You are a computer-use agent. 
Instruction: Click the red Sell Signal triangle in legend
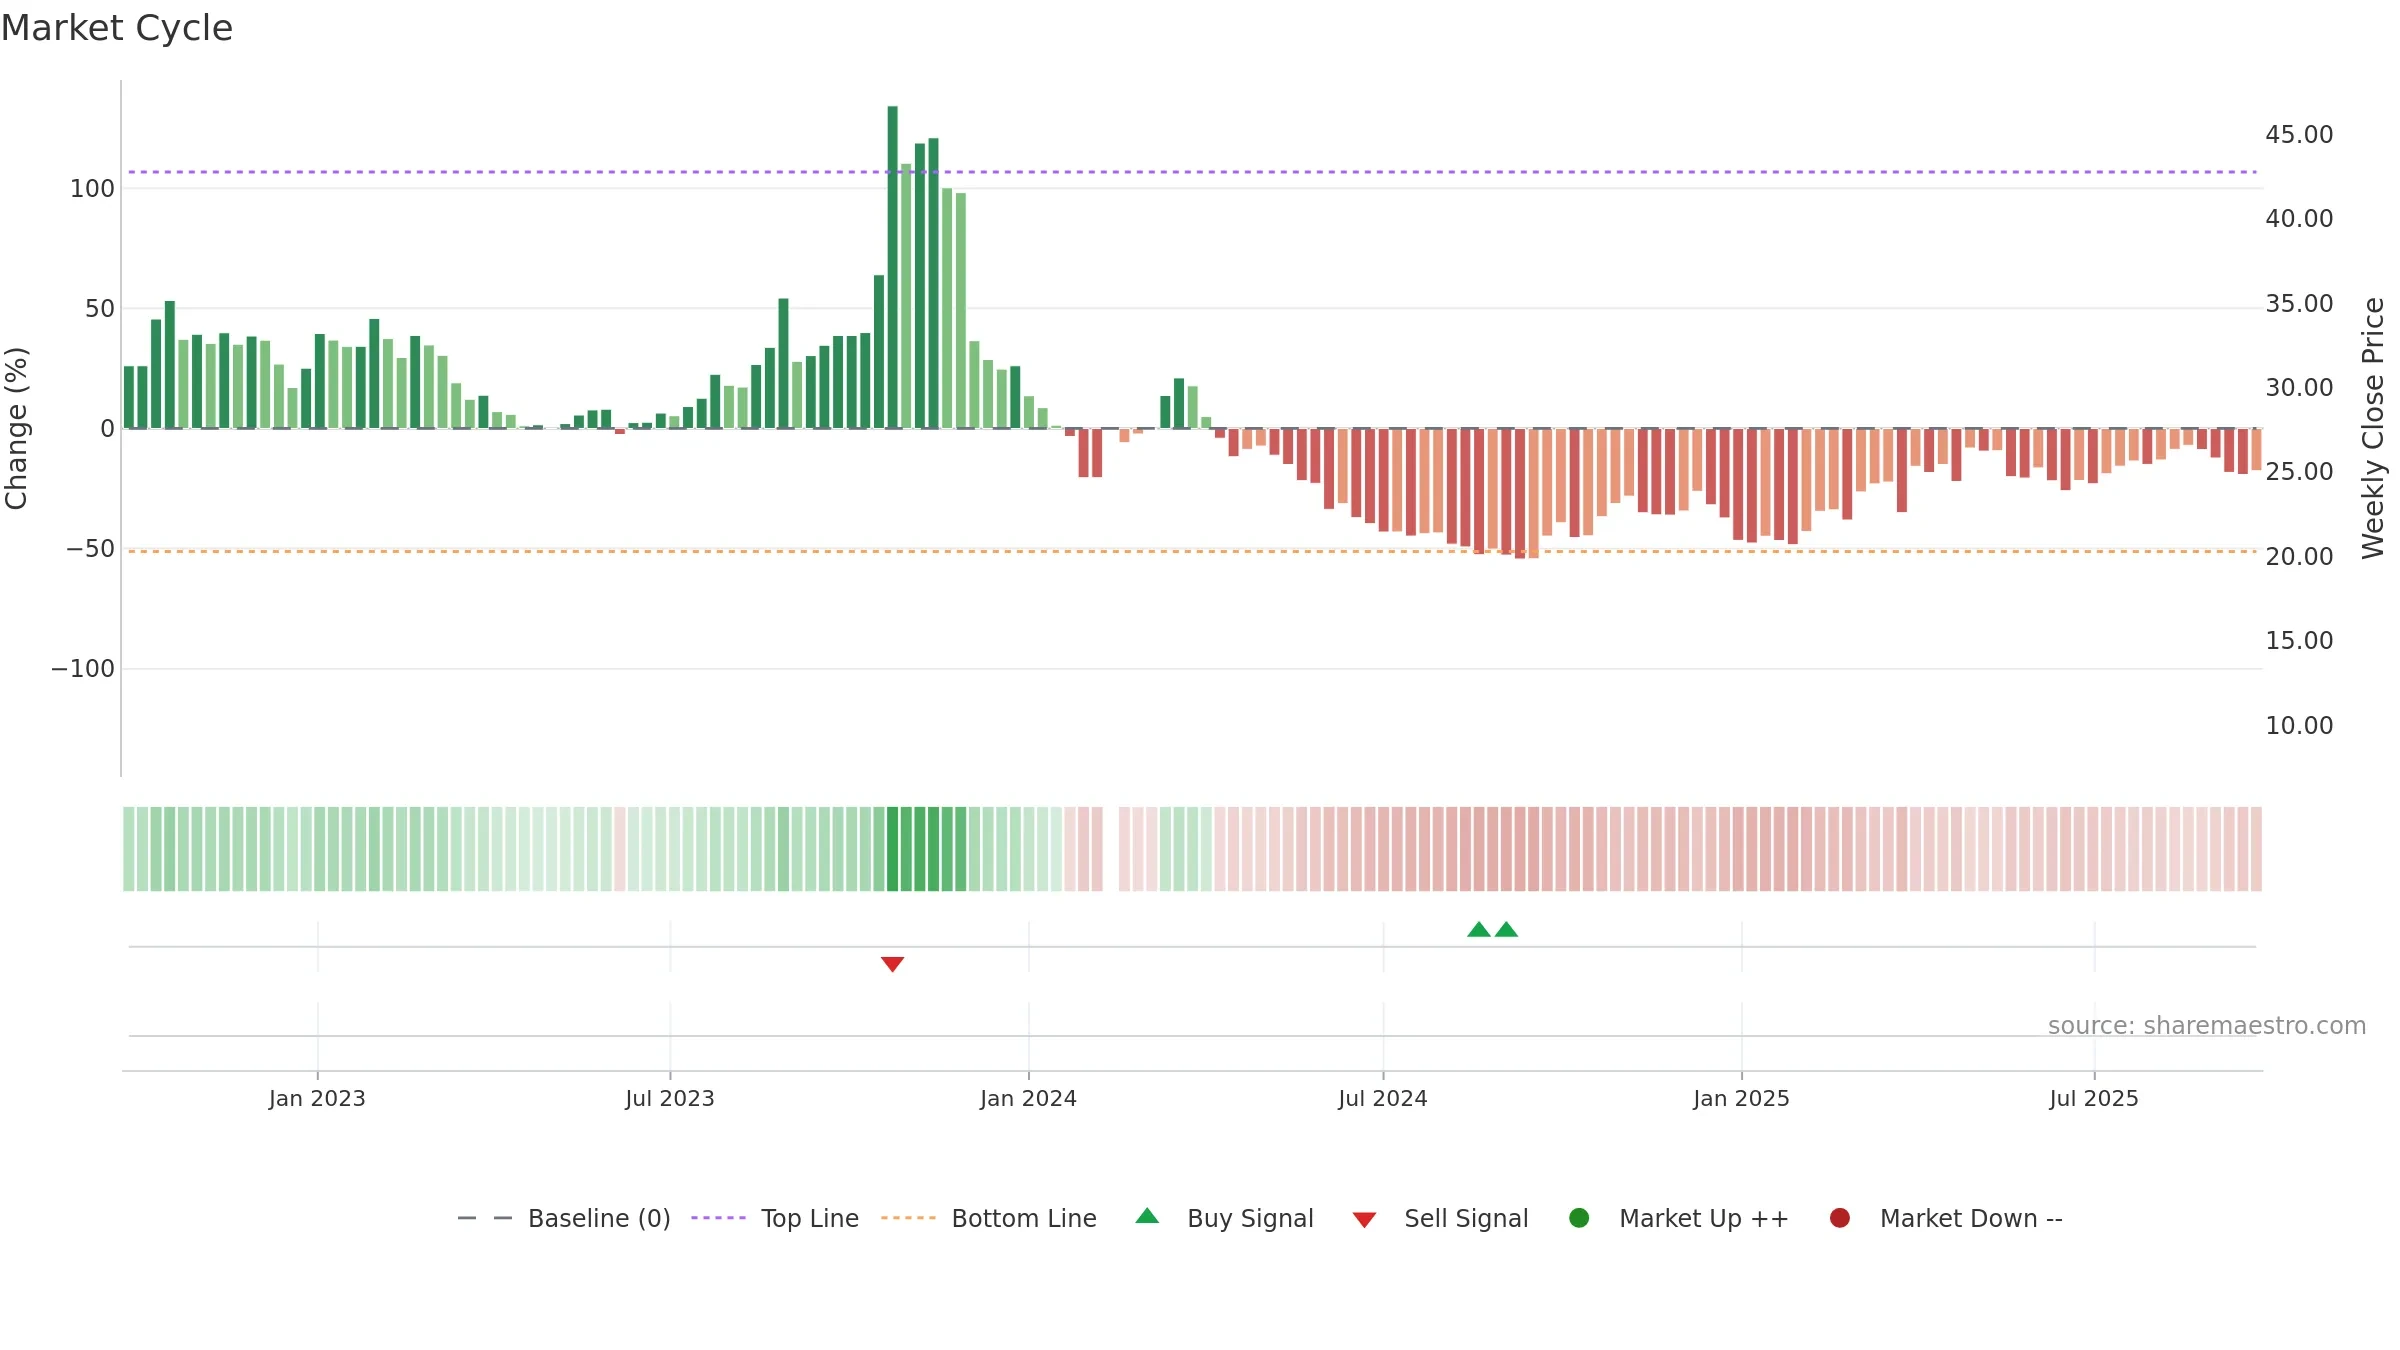pos(1364,1220)
